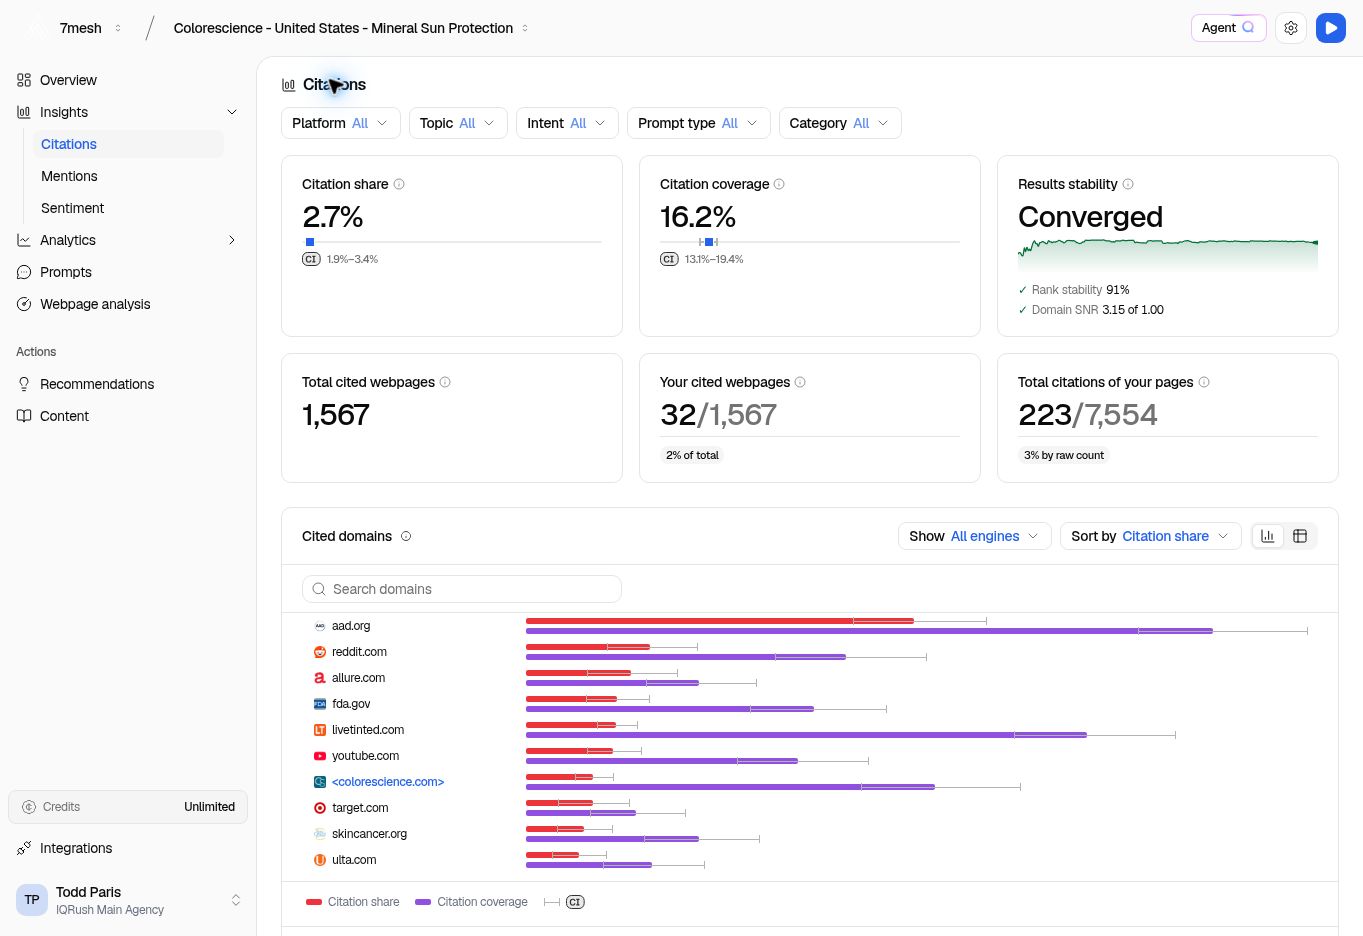Expand the Analytics section chevron
This screenshot has height=936, width=1363.
[232, 240]
